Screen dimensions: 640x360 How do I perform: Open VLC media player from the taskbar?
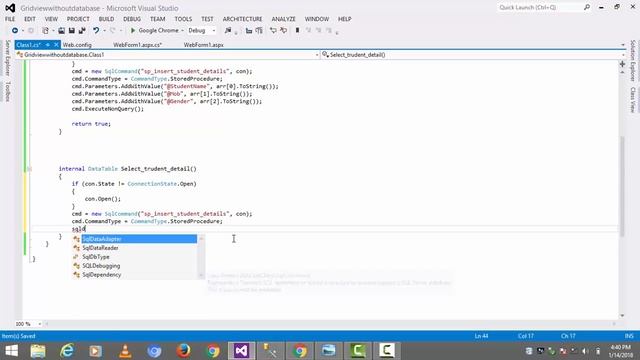(x=125, y=351)
